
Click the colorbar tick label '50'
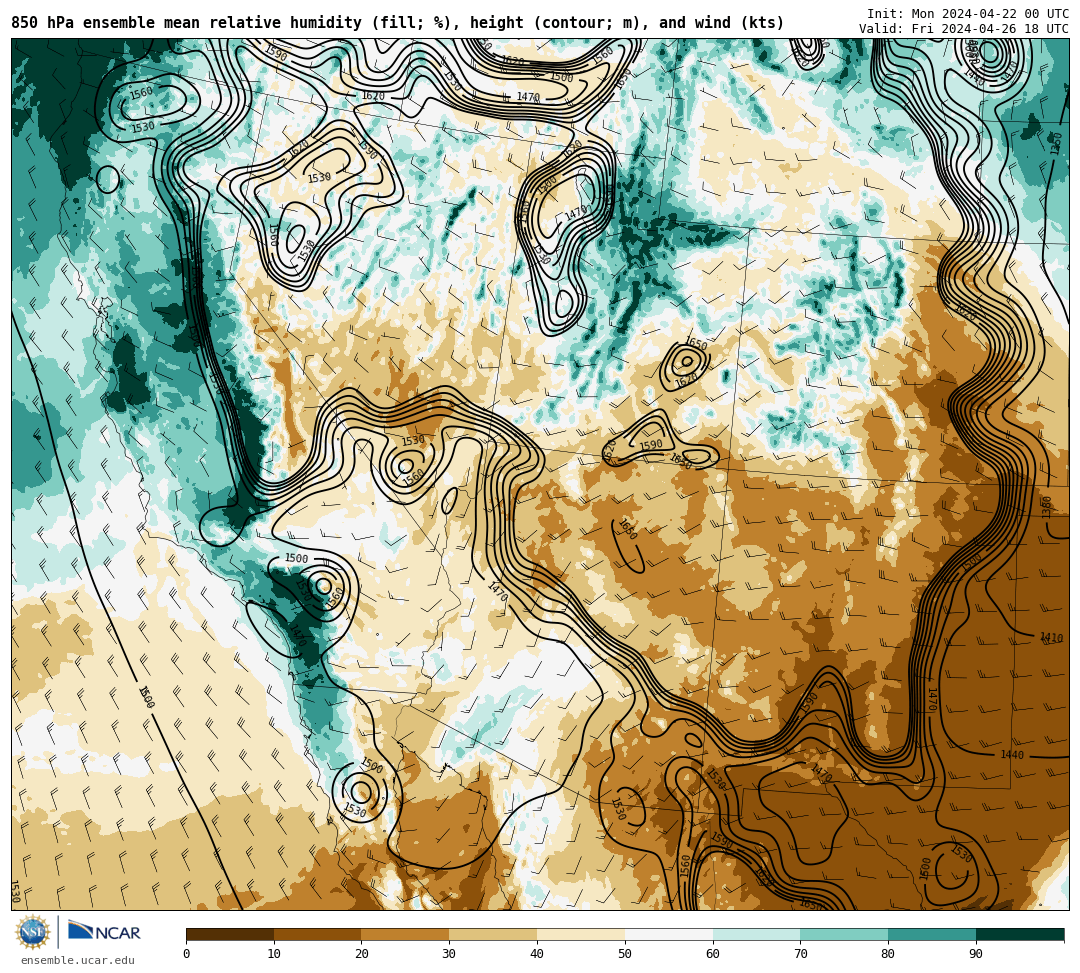coord(625,954)
